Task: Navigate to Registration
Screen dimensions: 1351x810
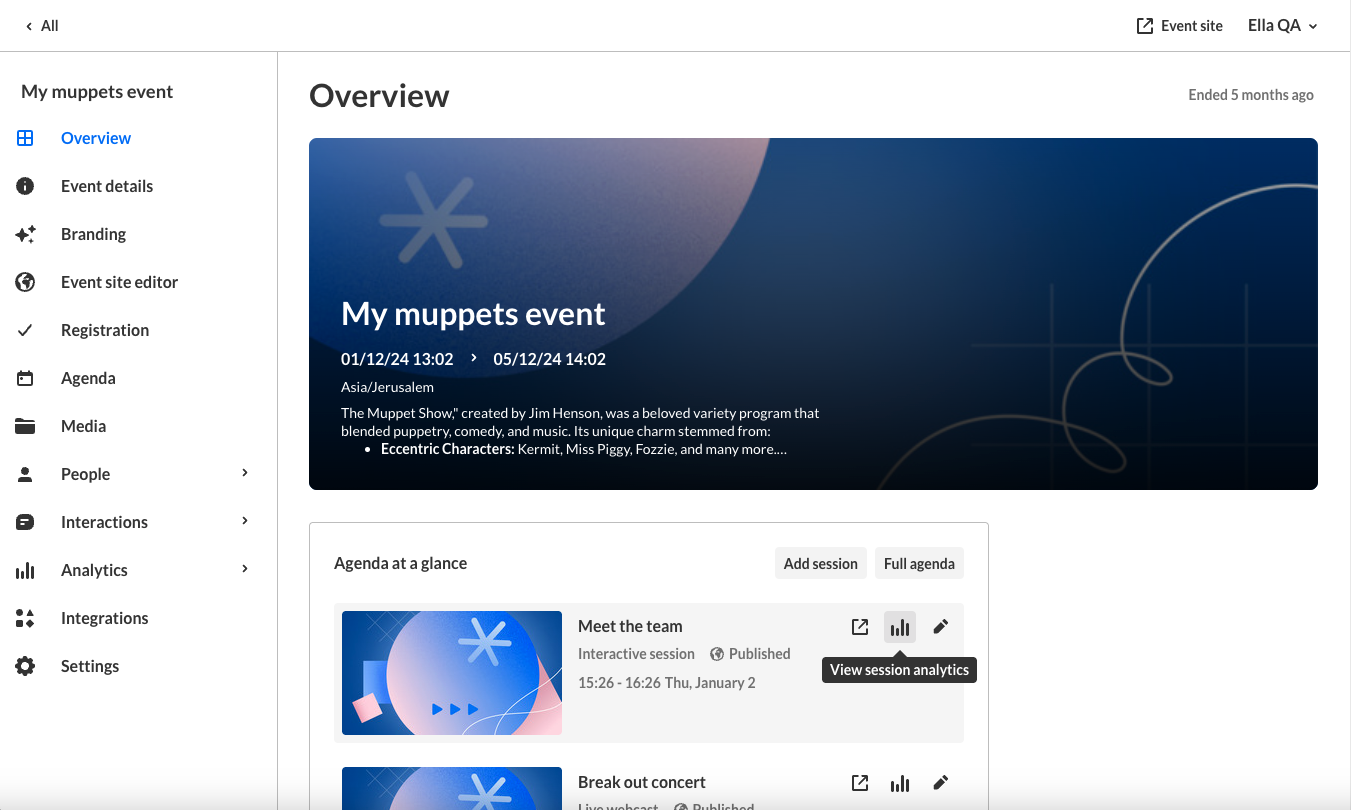Action: 105,330
